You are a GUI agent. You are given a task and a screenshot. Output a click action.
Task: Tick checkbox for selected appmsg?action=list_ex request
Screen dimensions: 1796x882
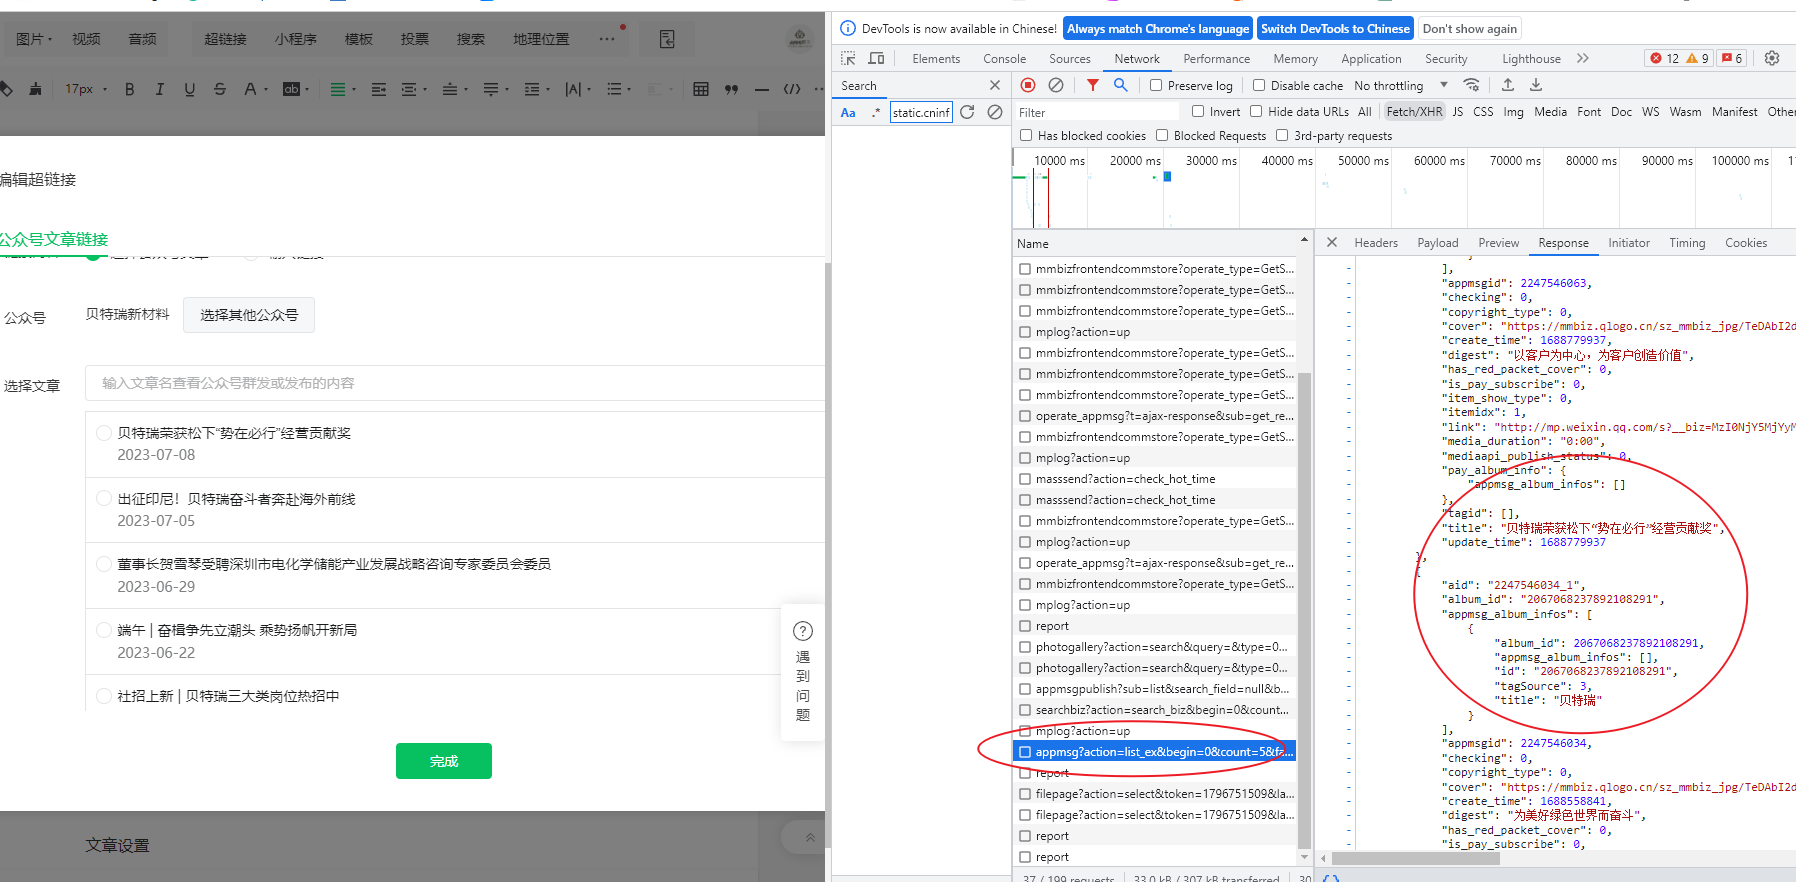click(x=1025, y=752)
